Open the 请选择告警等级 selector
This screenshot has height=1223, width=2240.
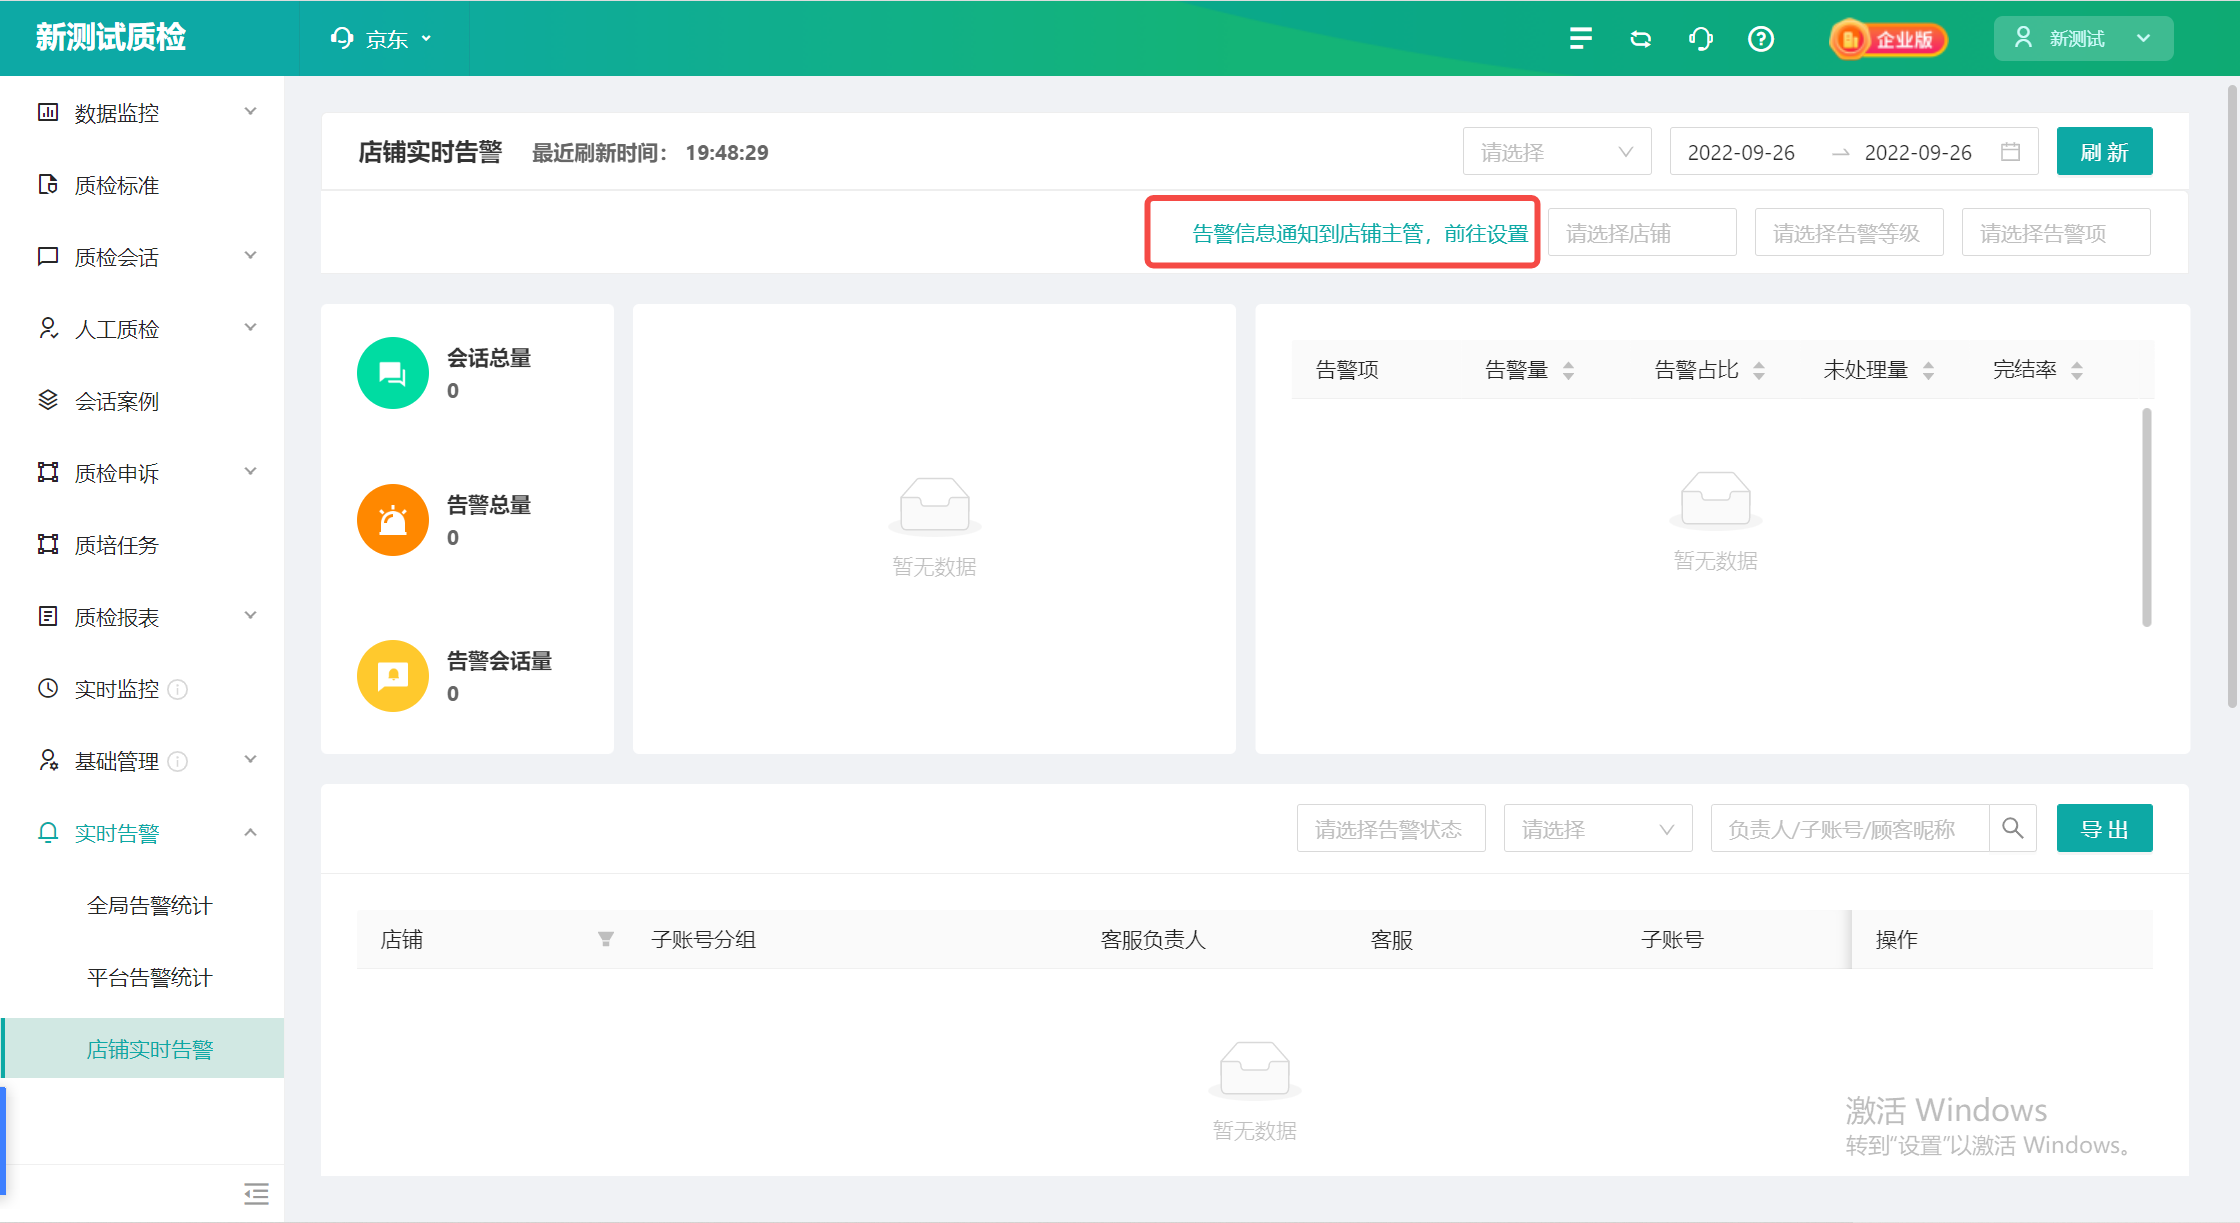coord(1849,233)
